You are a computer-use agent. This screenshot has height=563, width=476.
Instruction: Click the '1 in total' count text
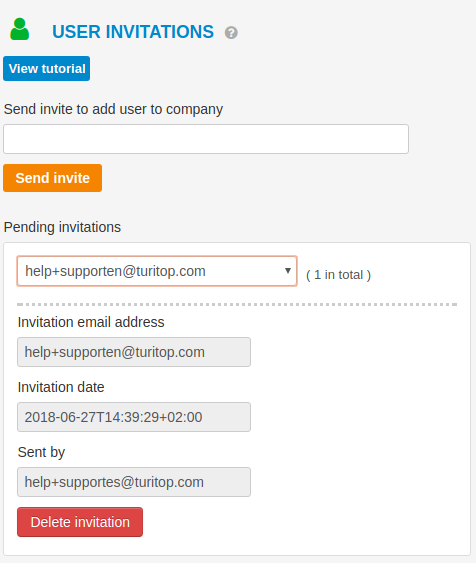[x=339, y=275]
